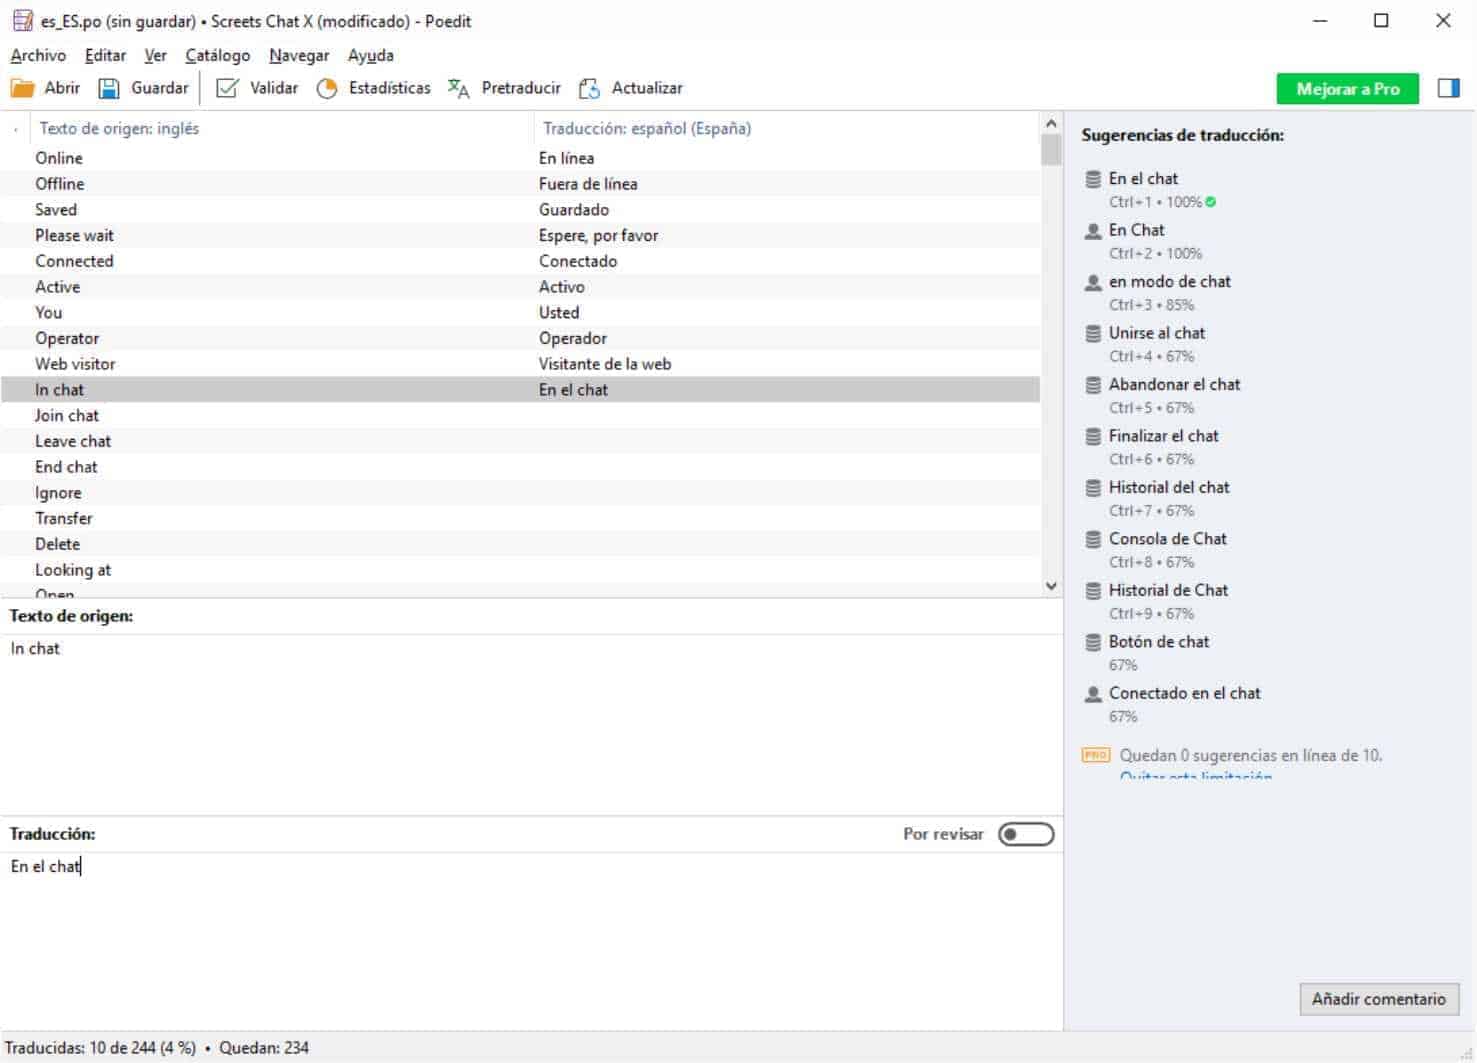Open the Navegar menu
Screen dimensions: 1477x1063
299,56
